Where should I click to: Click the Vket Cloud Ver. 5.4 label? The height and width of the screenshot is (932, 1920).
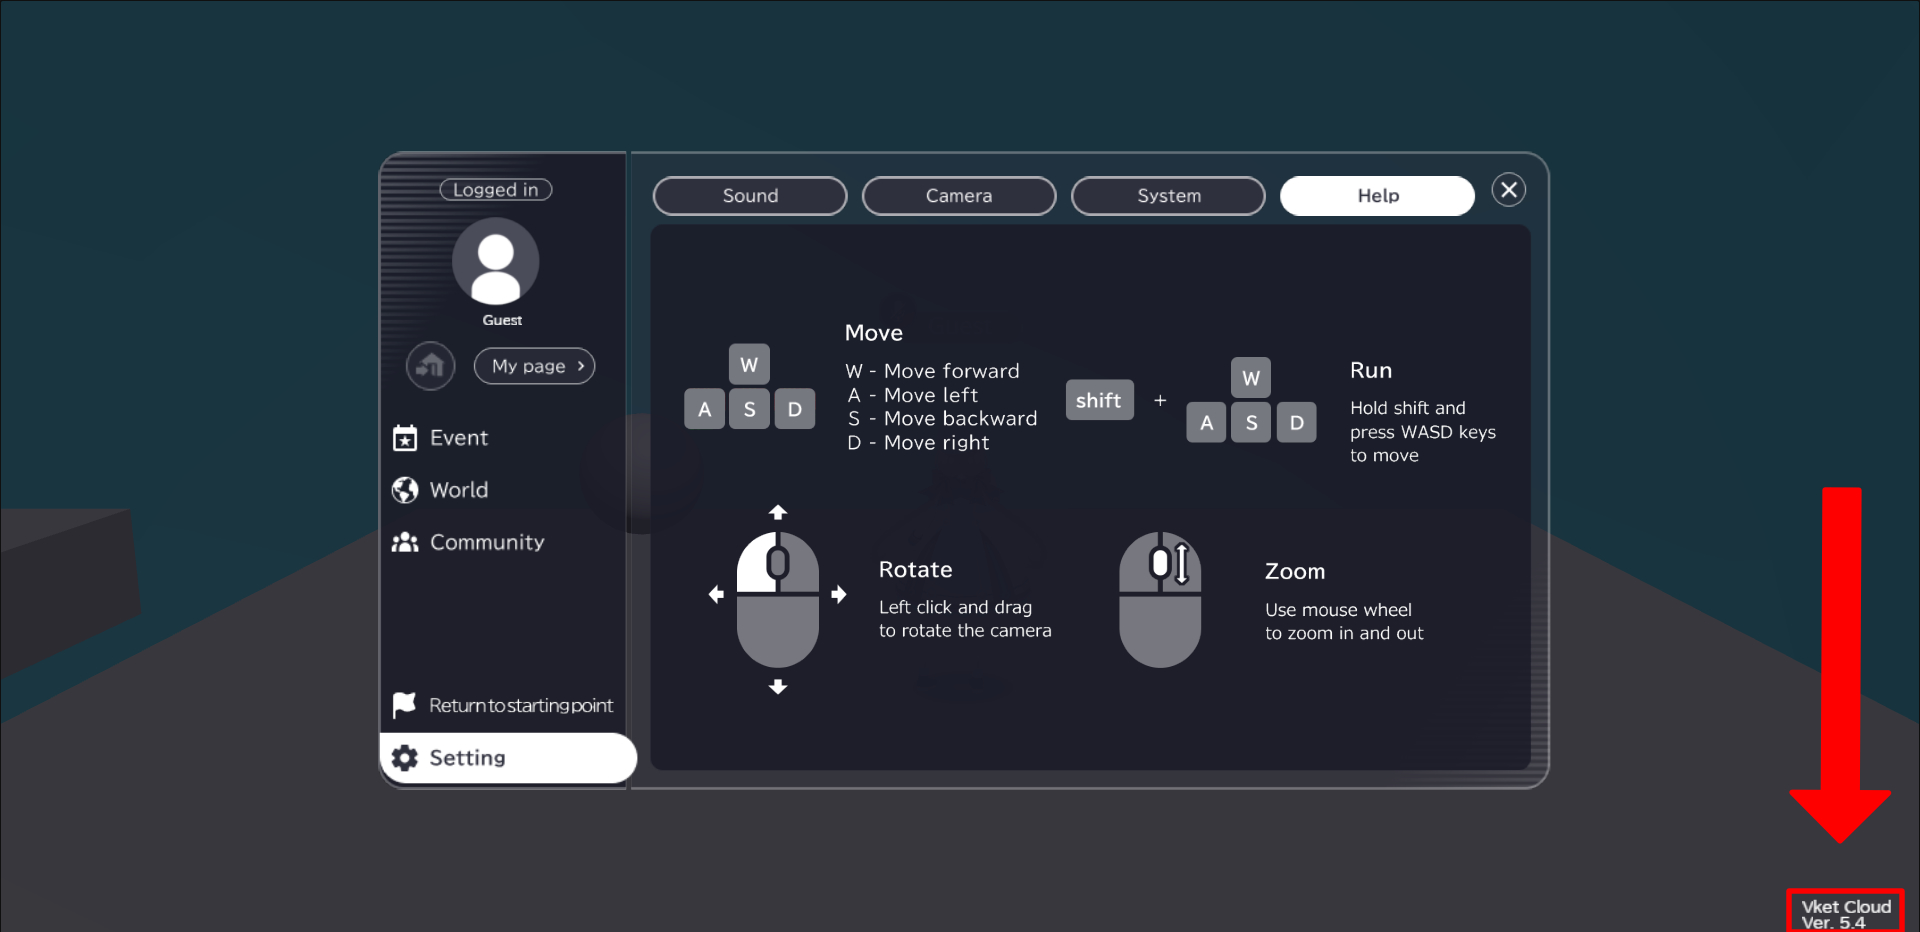tap(1845, 911)
